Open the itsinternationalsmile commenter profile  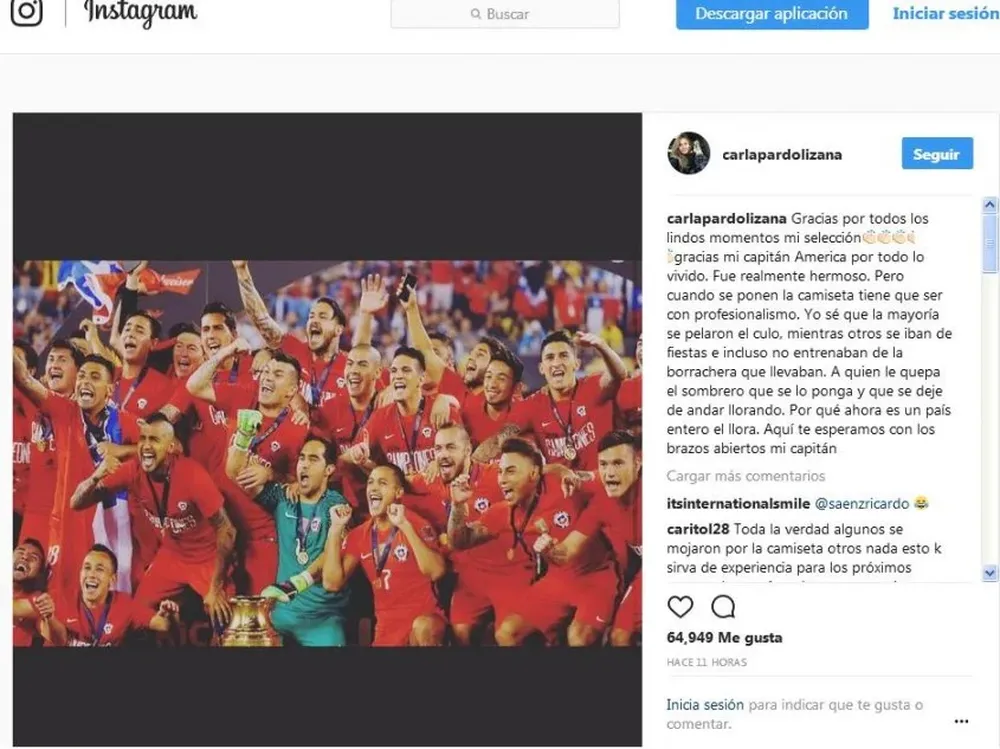[x=738, y=503]
